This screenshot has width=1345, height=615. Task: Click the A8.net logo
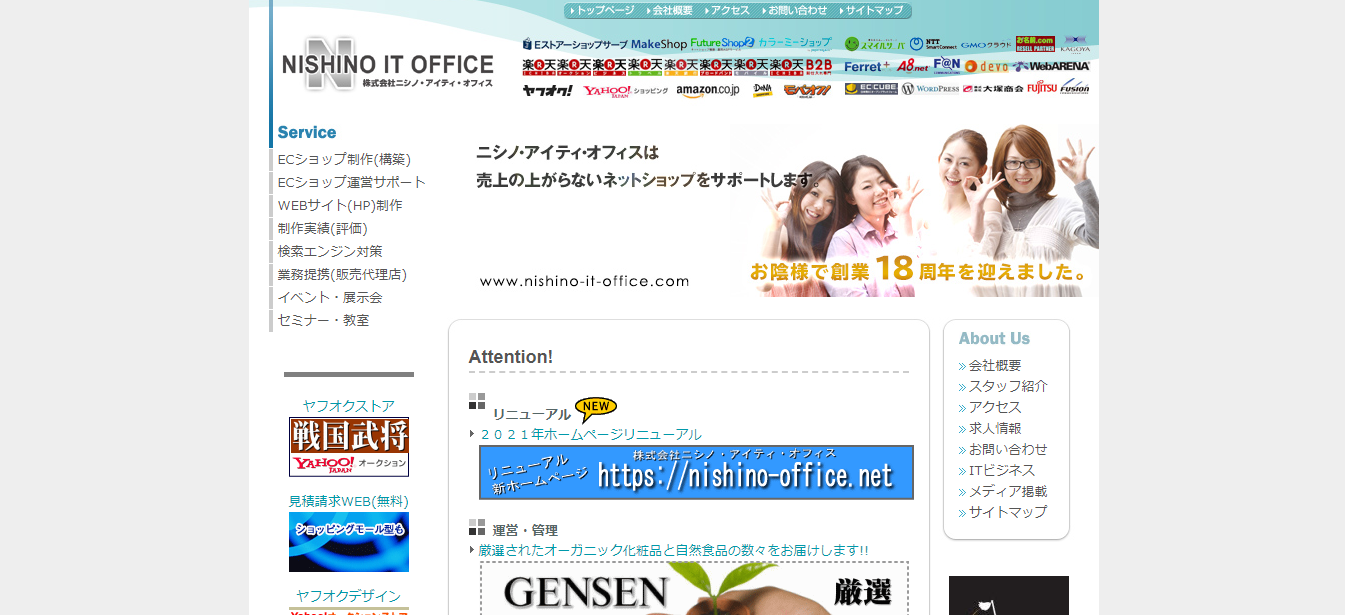pyautogui.click(x=912, y=66)
